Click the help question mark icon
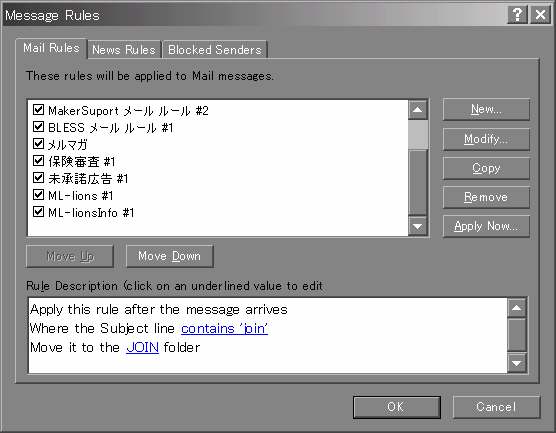 pyautogui.click(x=517, y=15)
